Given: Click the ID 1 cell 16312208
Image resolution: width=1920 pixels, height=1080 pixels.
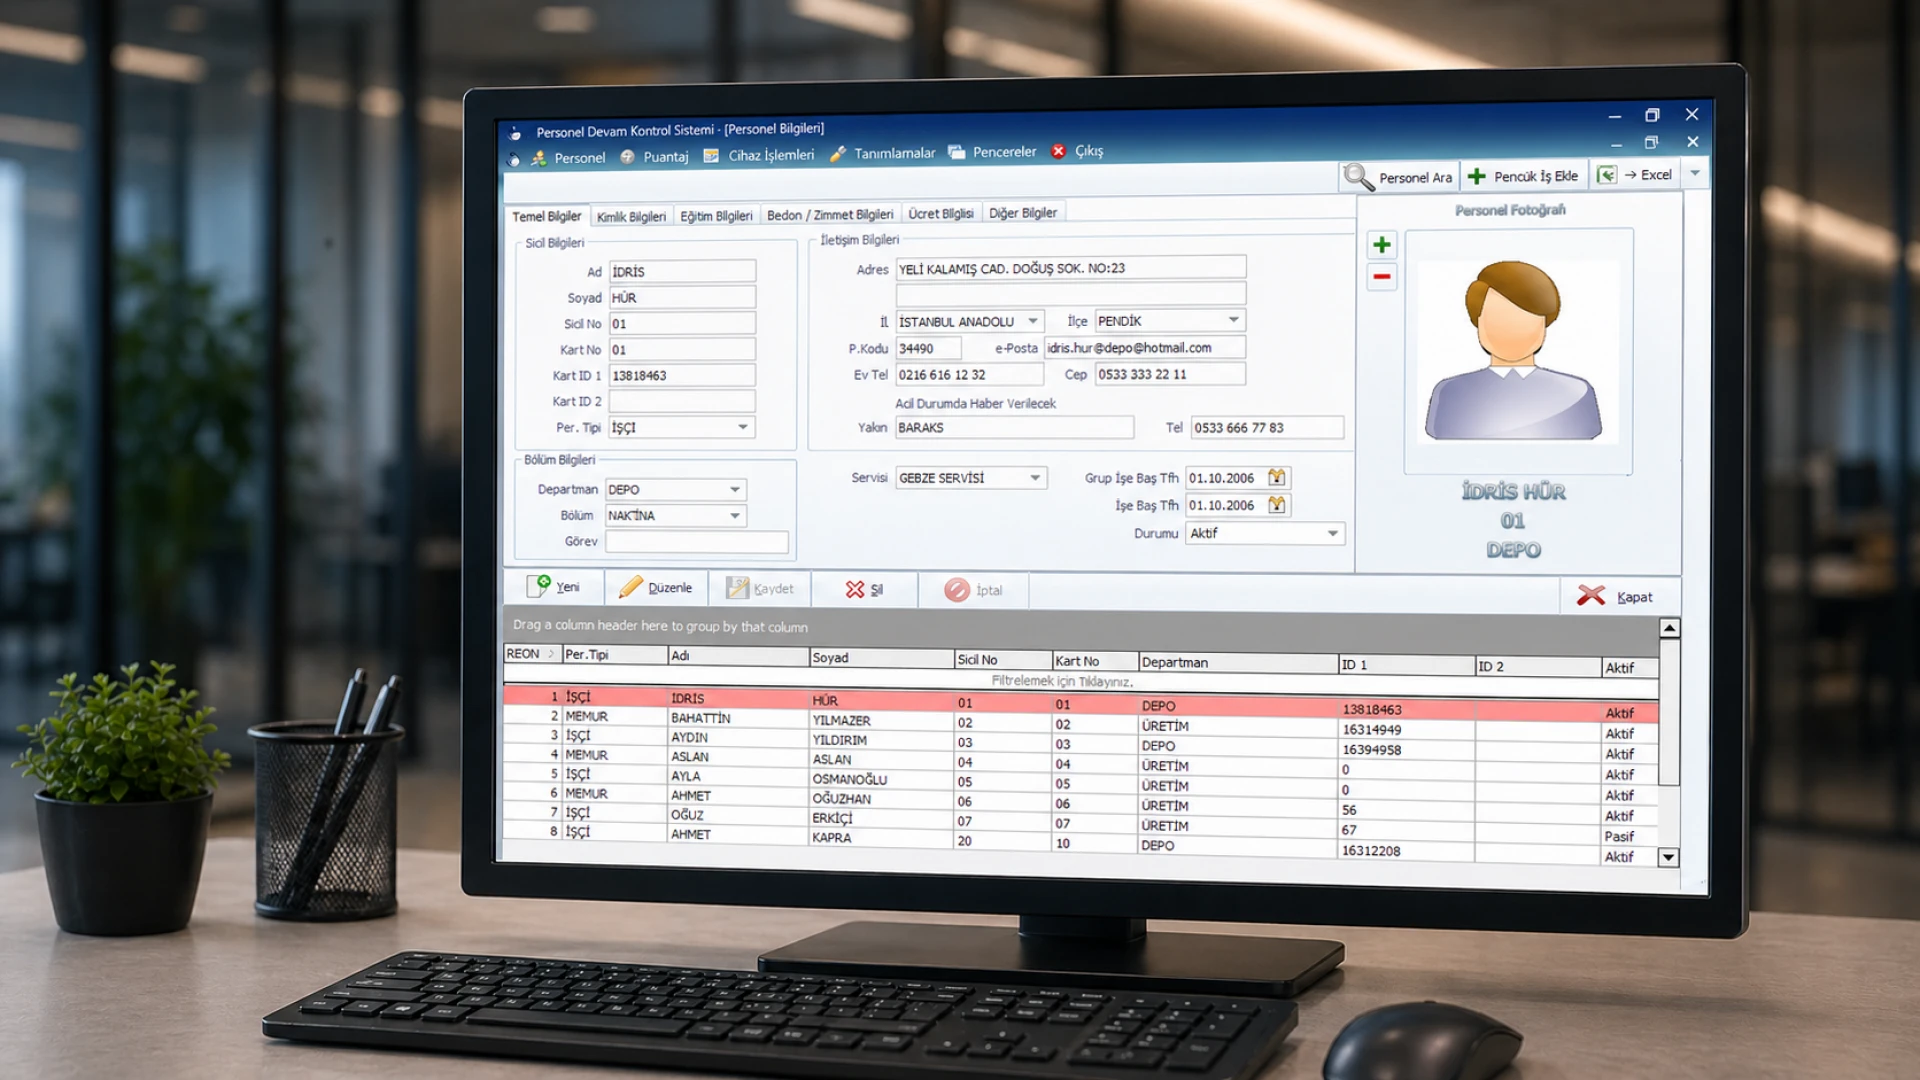Looking at the screenshot, I should [x=1406, y=851].
